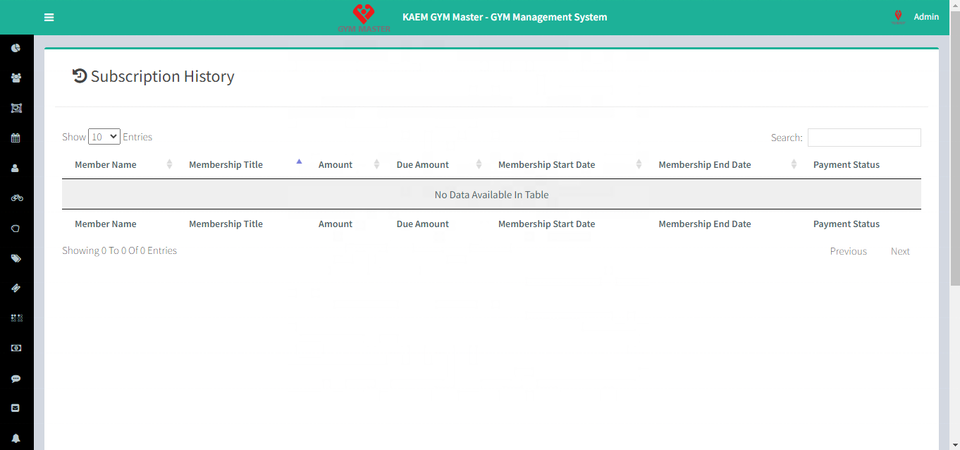Click the tags icon in sidebar
This screenshot has height=450, width=960.
(x=16, y=258)
